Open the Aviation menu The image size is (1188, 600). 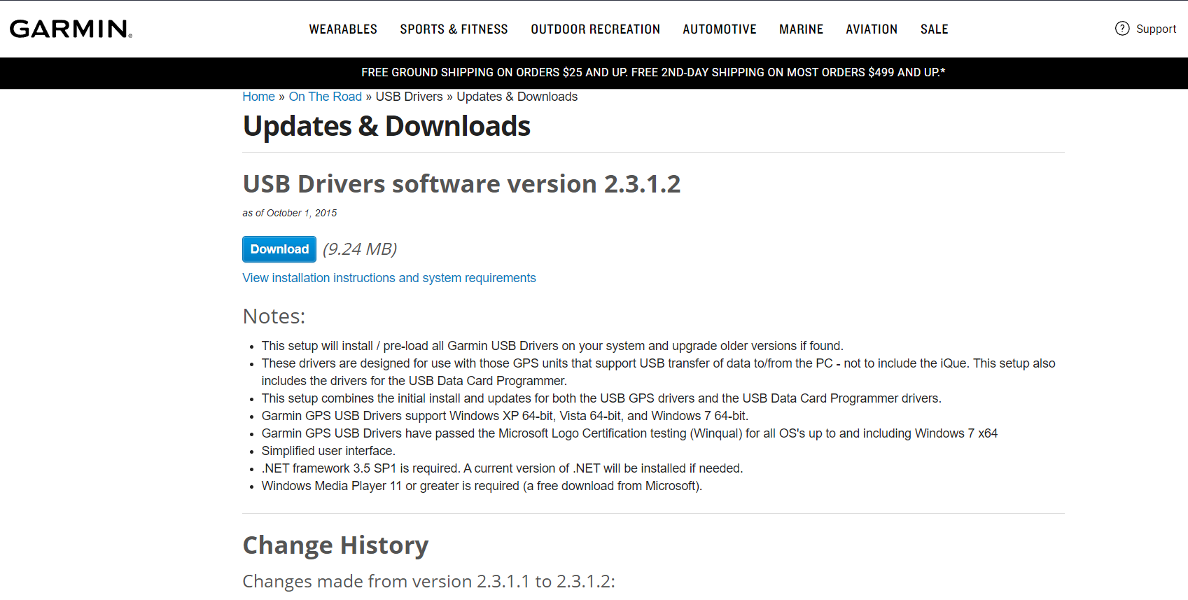point(871,29)
